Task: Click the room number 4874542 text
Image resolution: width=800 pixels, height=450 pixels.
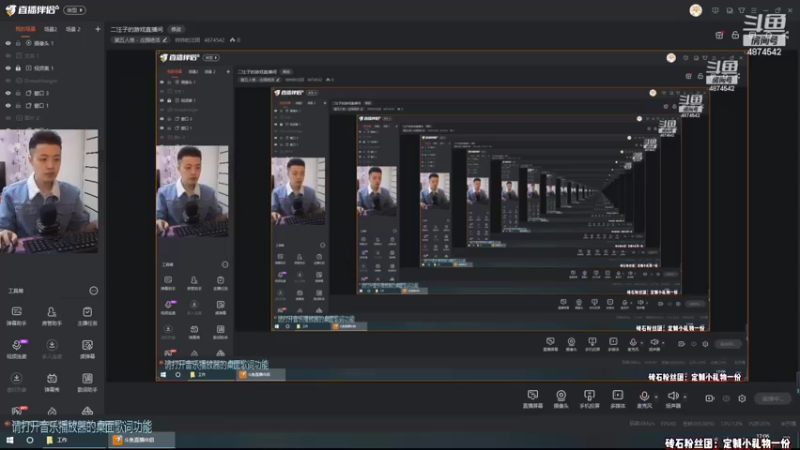Action: (214, 40)
